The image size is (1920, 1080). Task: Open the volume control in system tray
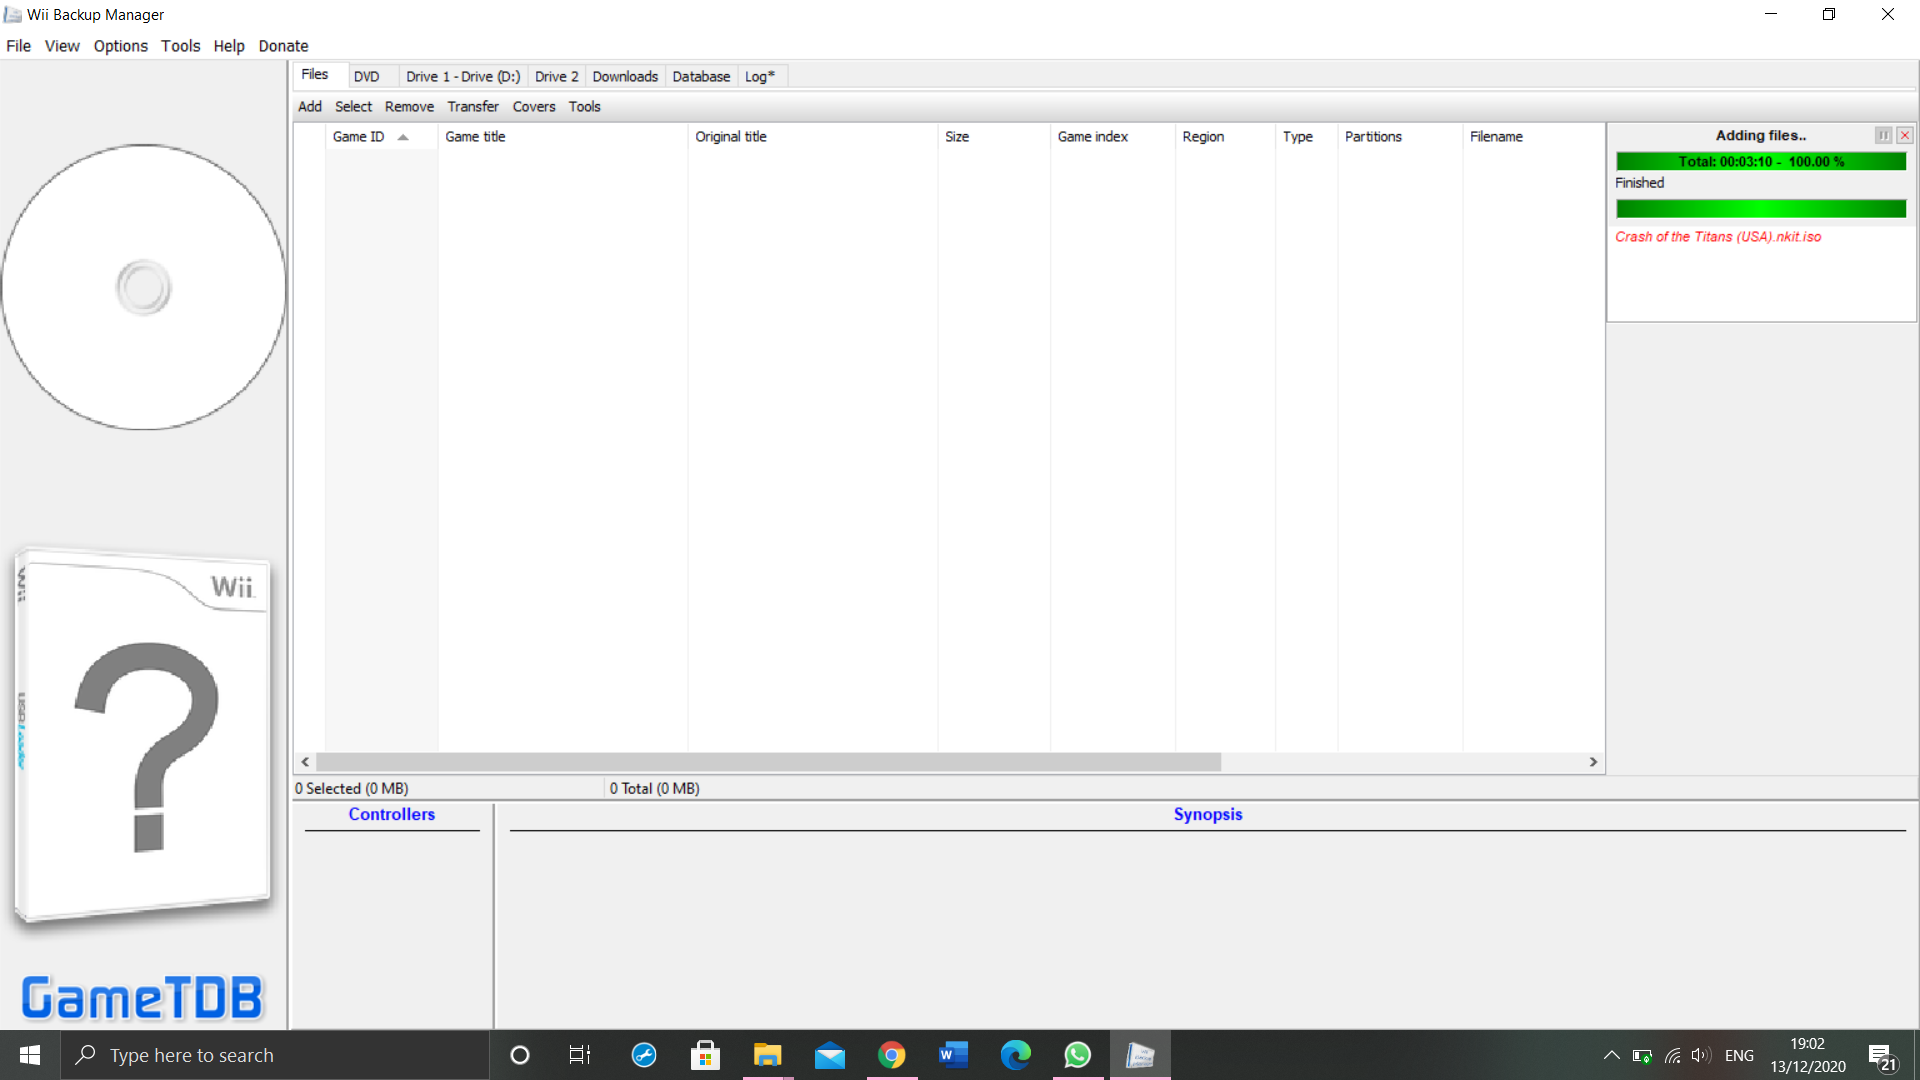[x=1701, y=1055]
